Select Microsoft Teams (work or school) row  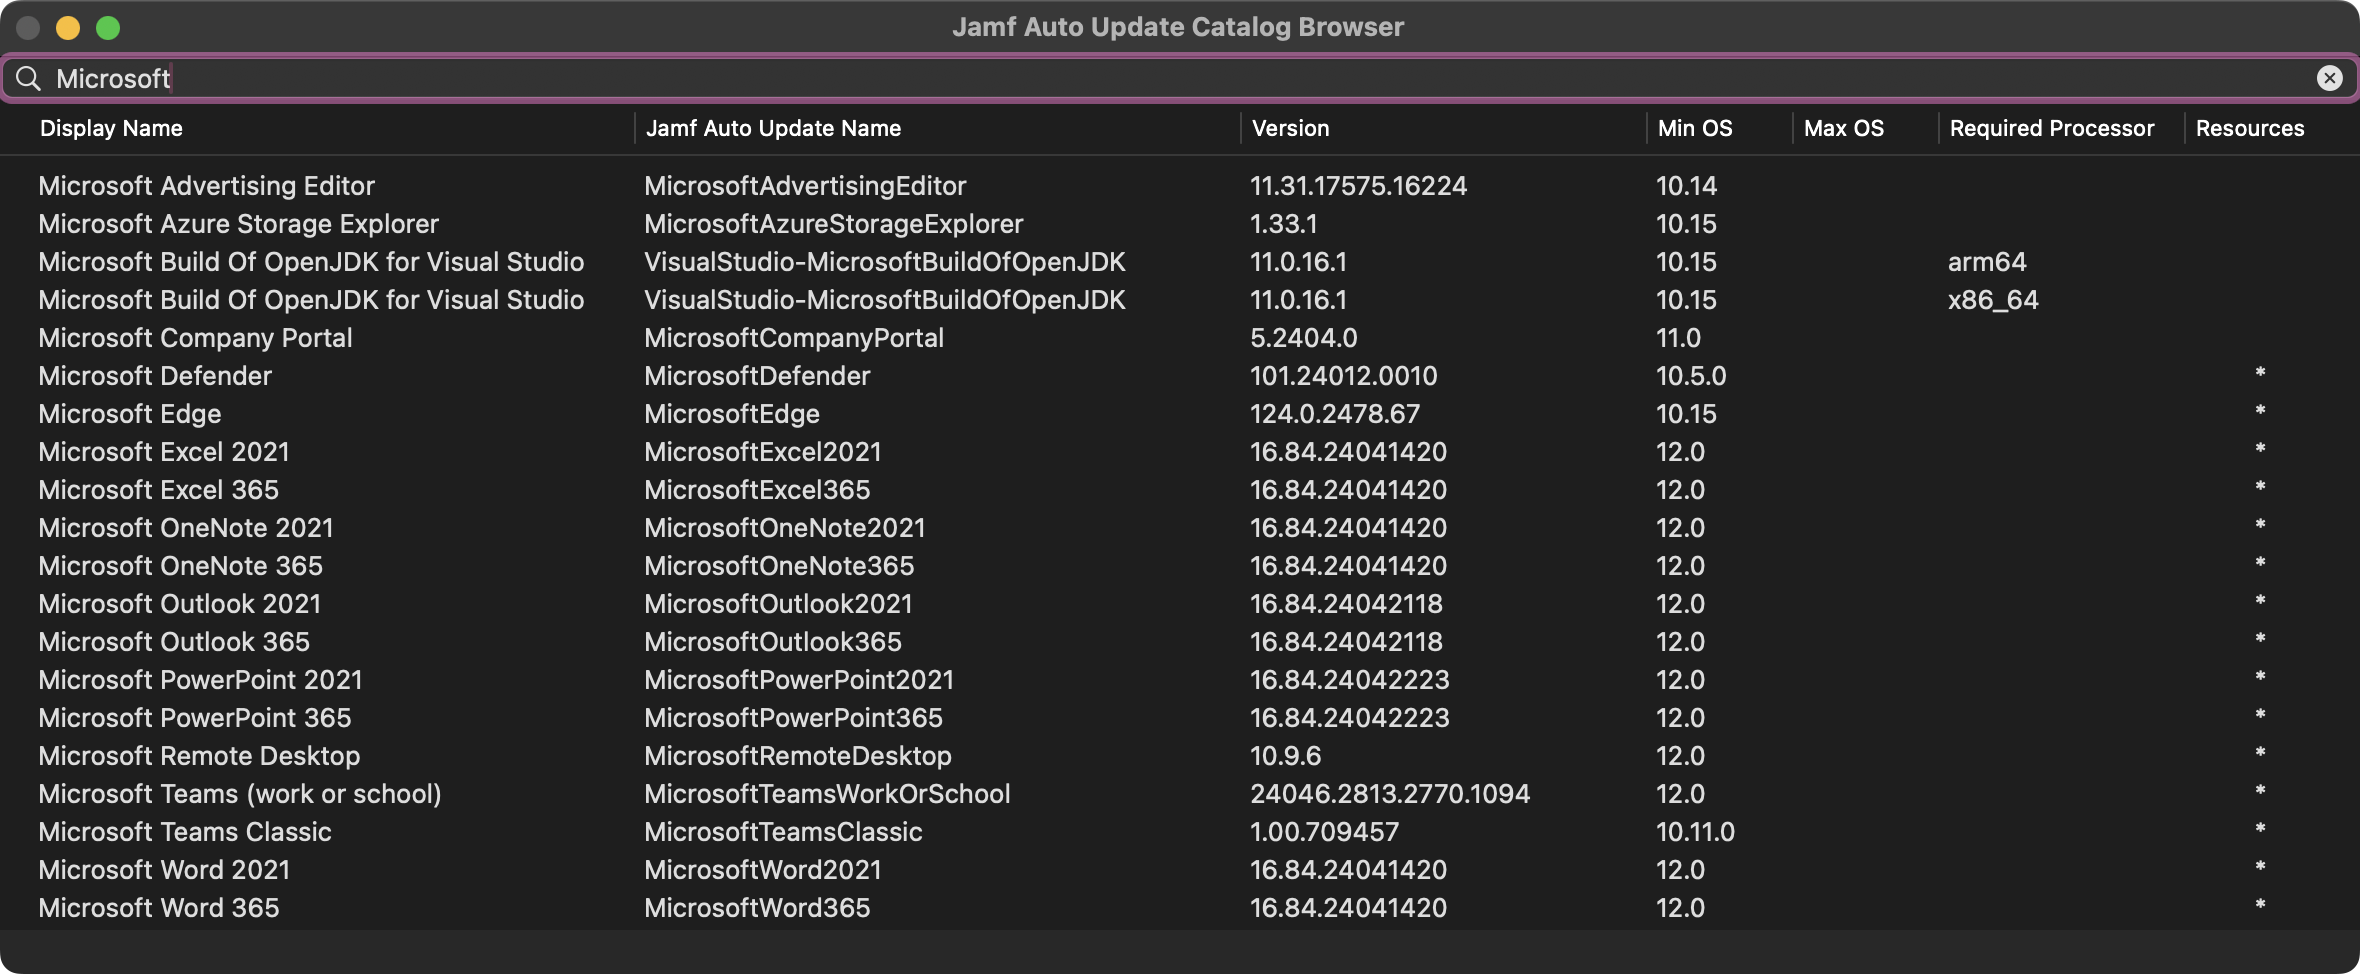[x=1180, y=794]
